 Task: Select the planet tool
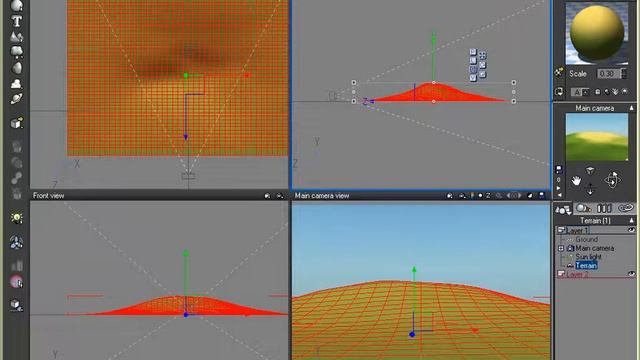(x=17, y=99)
